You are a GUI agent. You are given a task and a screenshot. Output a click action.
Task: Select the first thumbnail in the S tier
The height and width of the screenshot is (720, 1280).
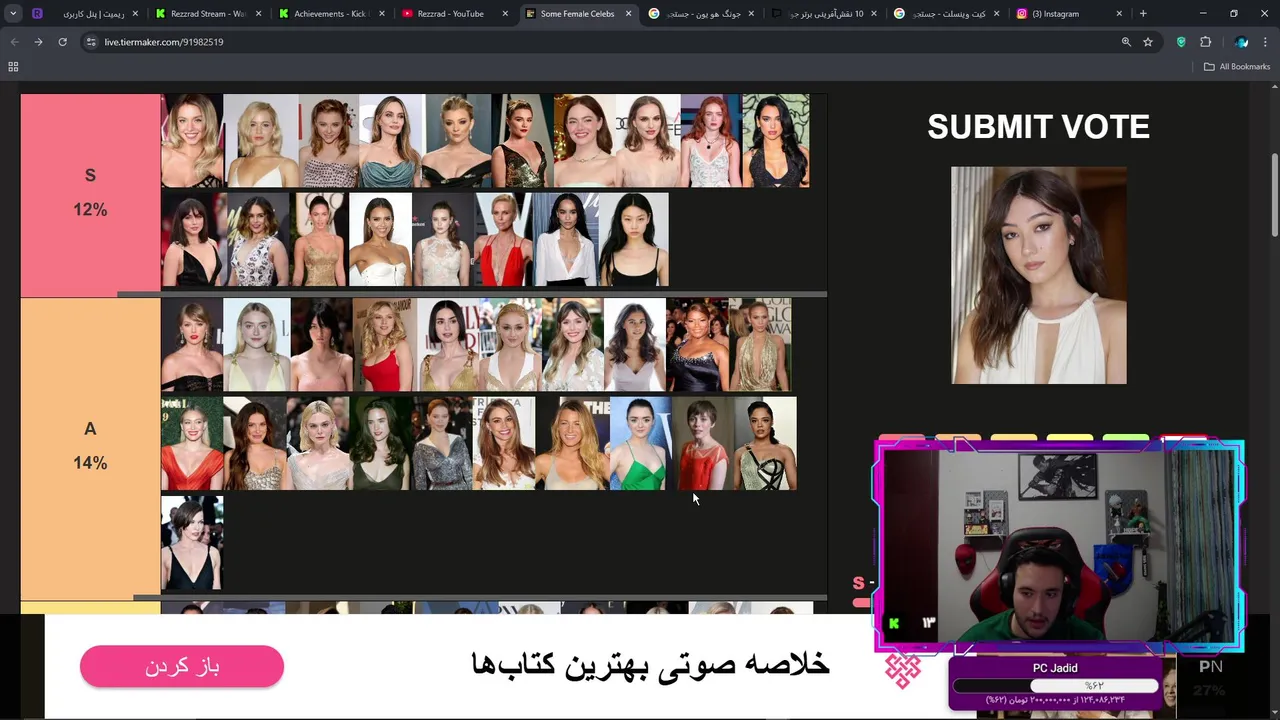click(x=192, y=141)
